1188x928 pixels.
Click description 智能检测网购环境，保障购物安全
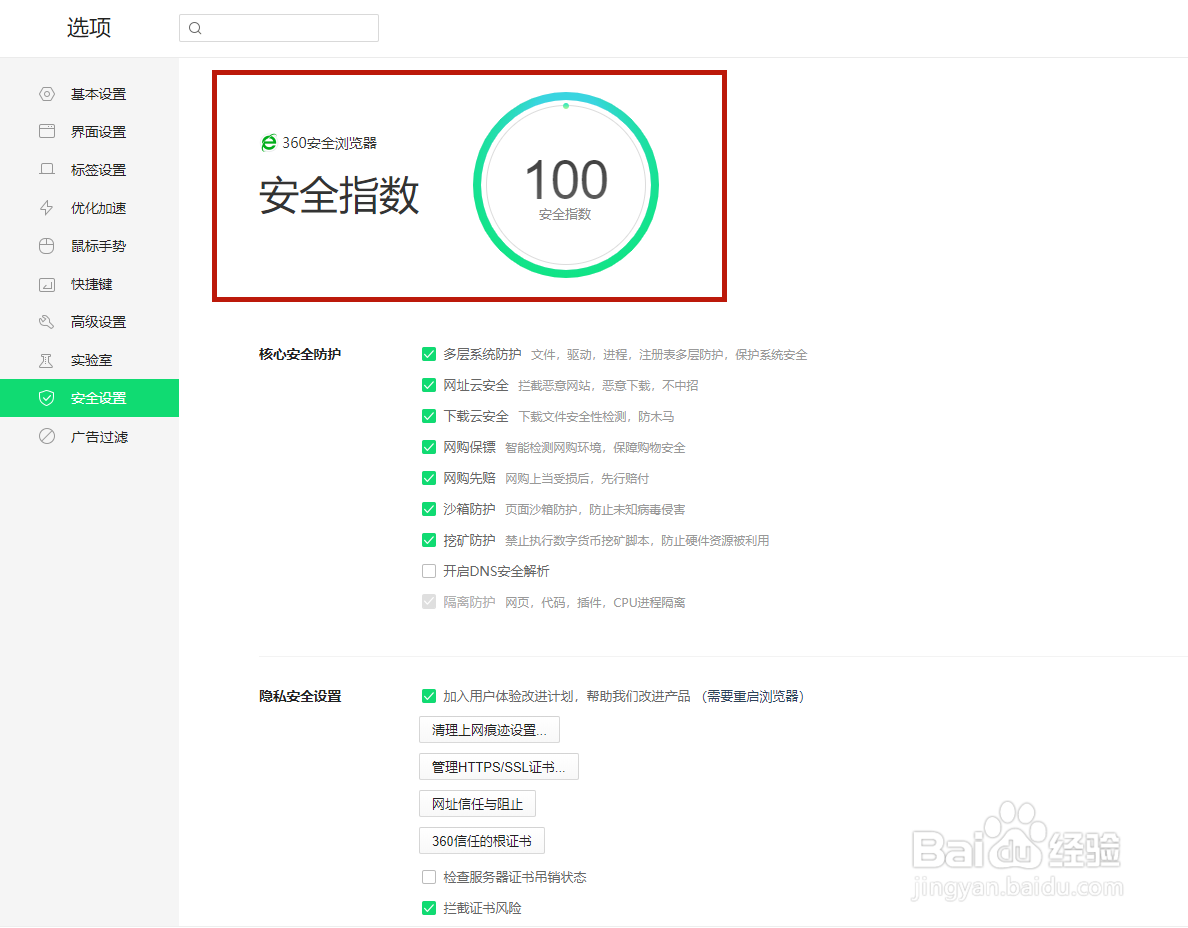596,448
